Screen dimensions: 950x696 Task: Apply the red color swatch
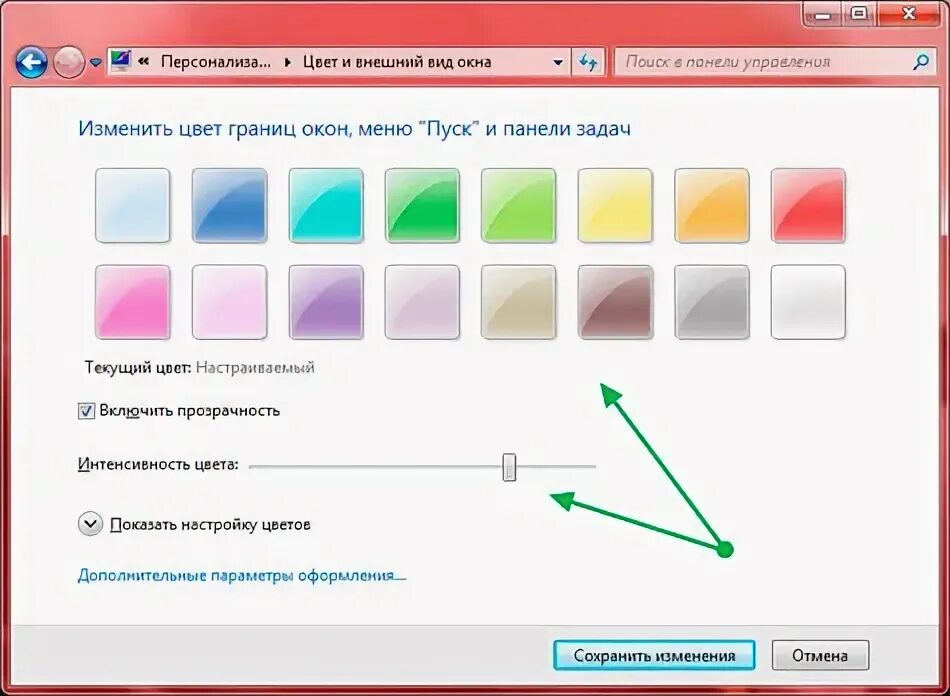click(808, 205)
